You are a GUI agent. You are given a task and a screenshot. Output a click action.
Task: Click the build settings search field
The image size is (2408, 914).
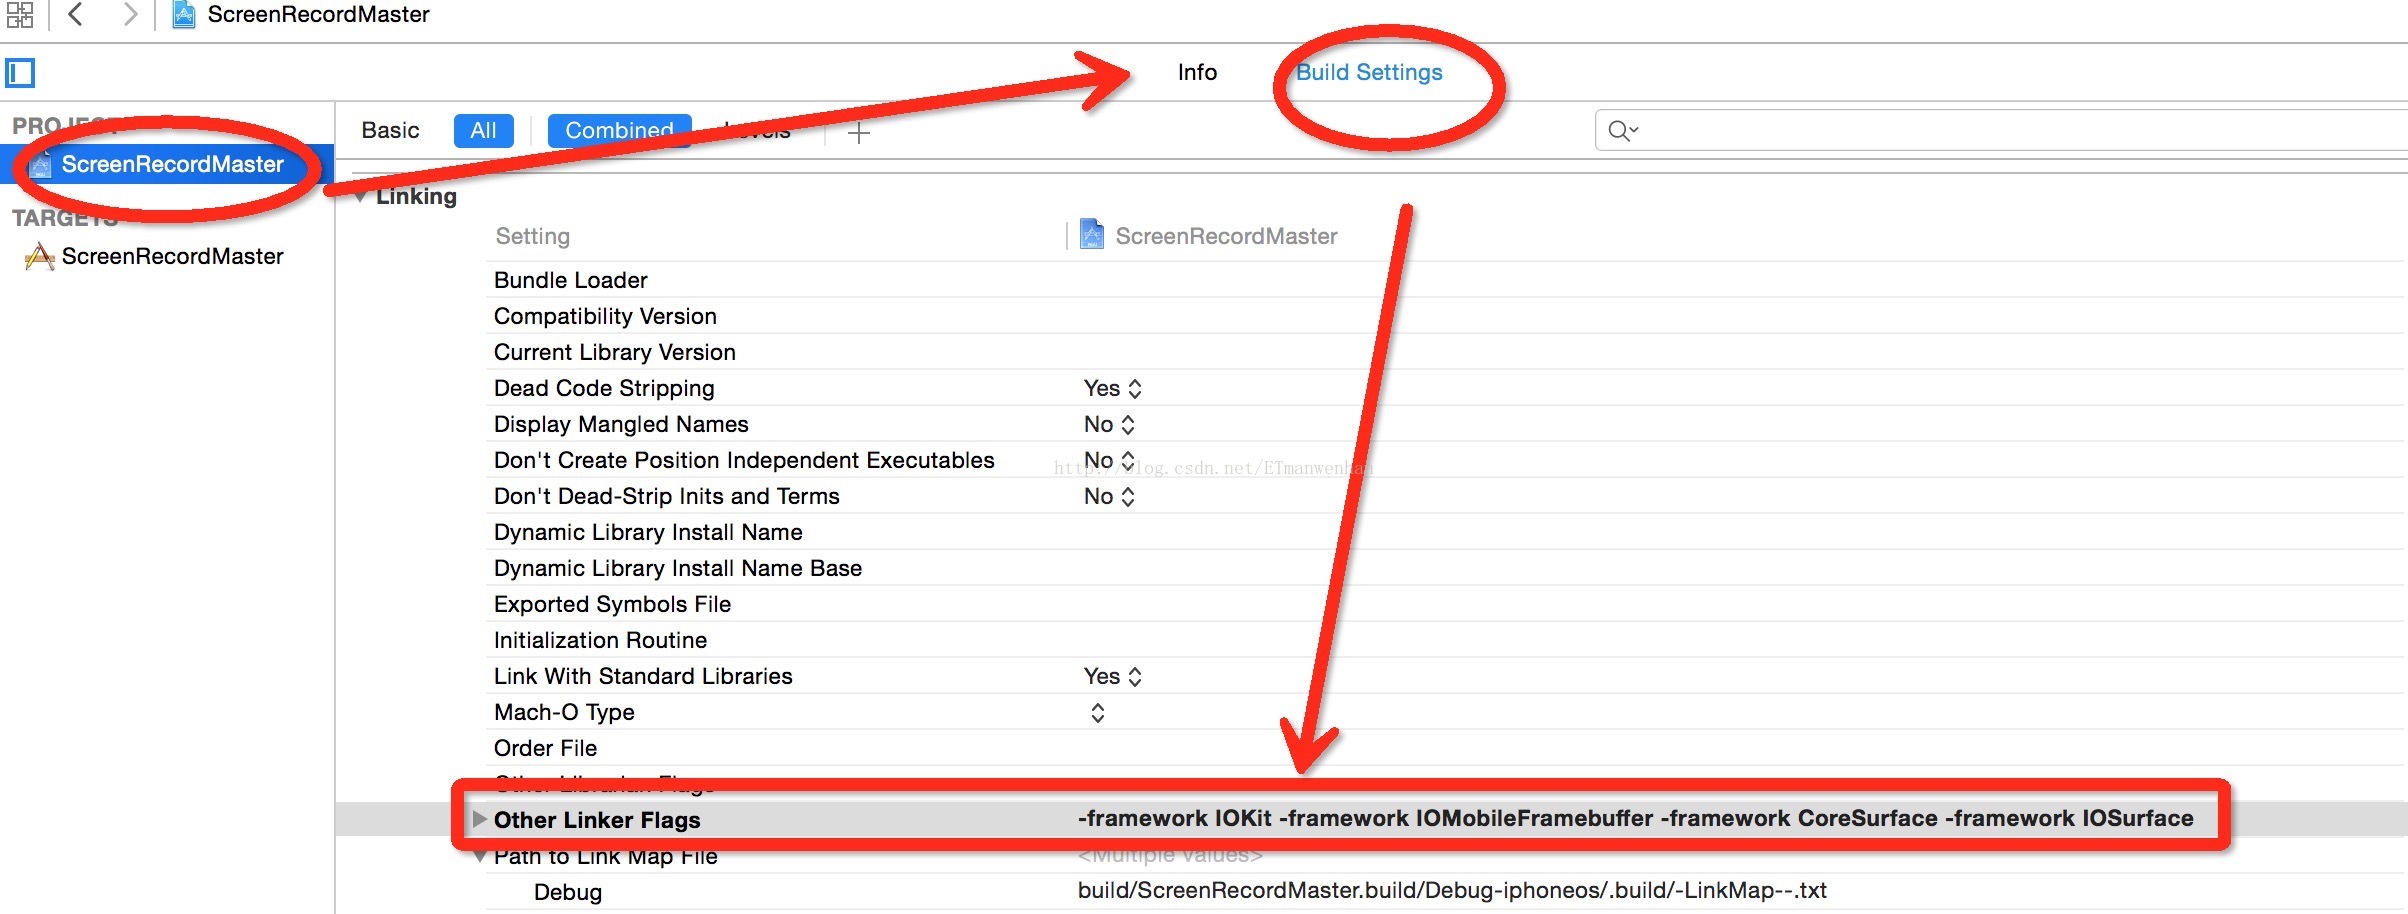pos(2000,130)
